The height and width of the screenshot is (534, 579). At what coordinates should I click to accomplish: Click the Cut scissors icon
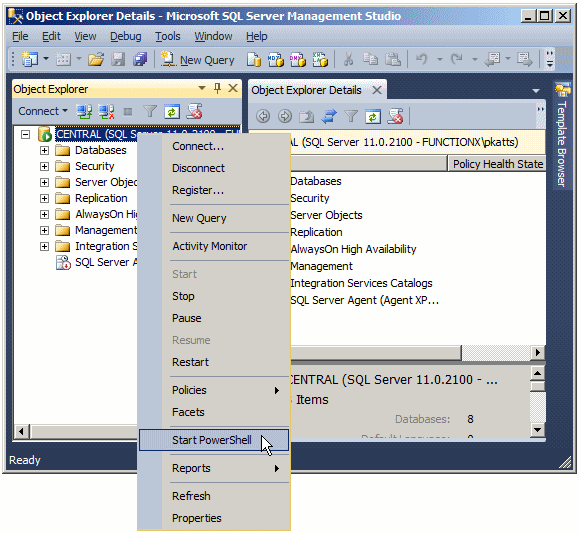click(348, 59)
